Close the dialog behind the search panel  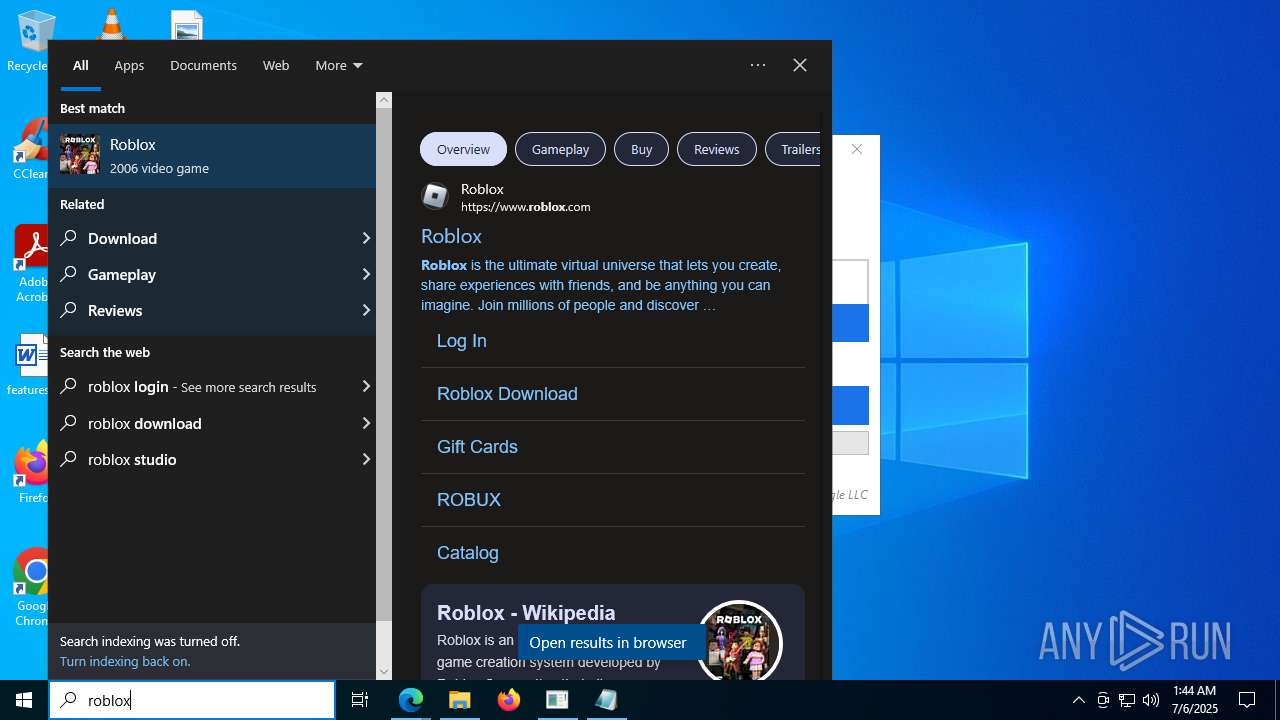point(857,149)
